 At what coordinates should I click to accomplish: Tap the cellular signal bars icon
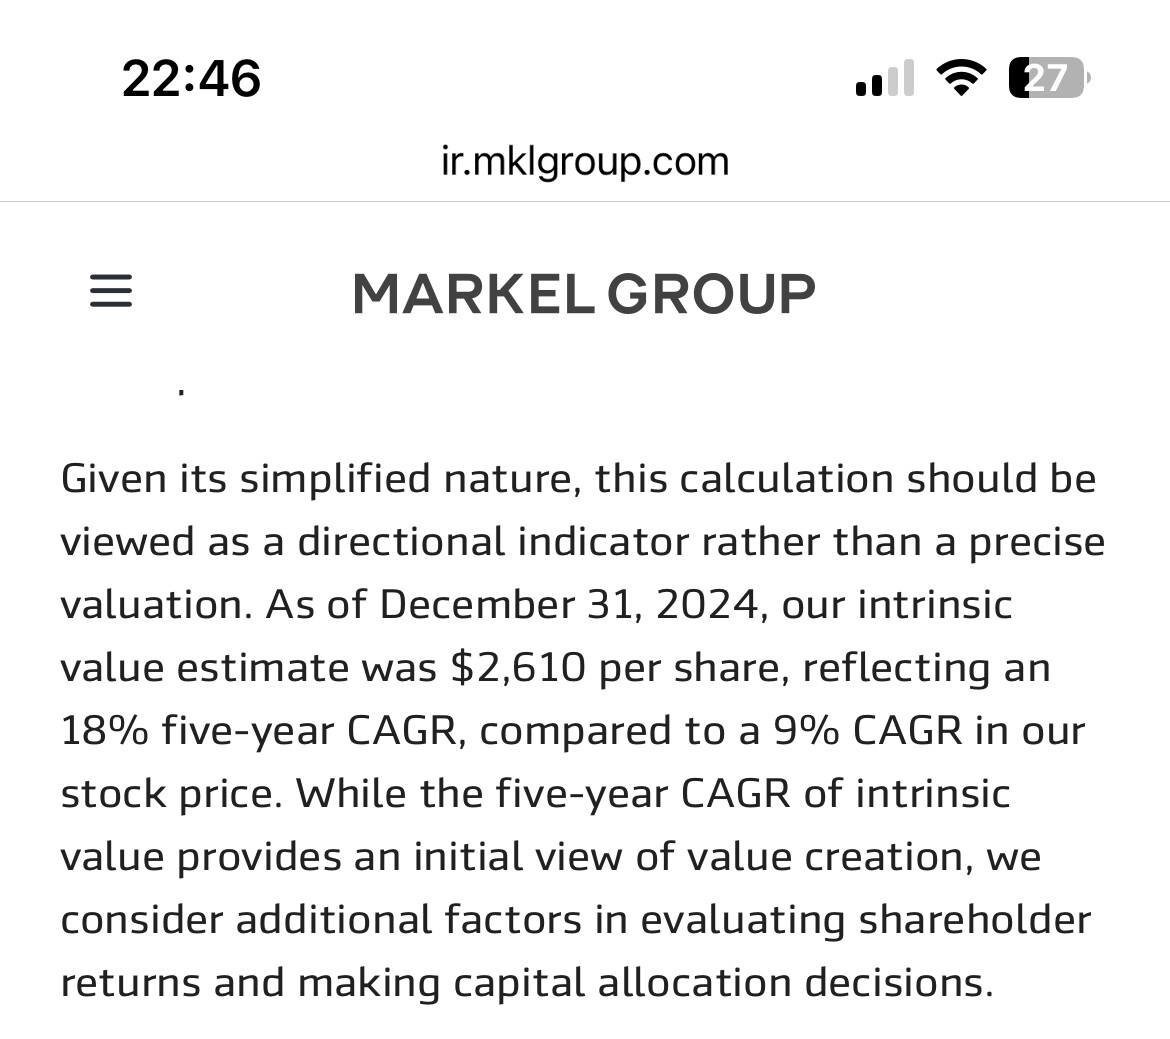885,78
